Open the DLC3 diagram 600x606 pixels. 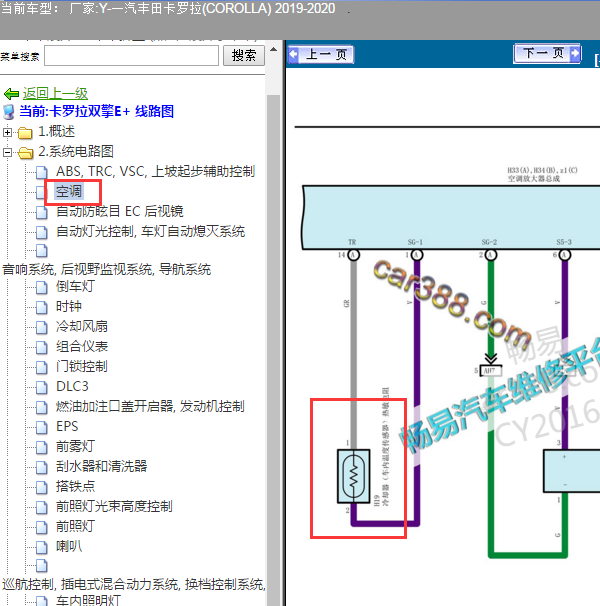pyautogui.click(x=72, y=386)
